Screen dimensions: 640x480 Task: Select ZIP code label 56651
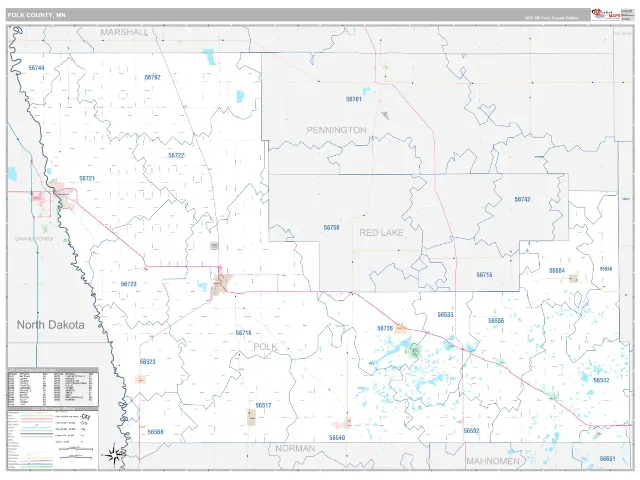pos(607,458)
